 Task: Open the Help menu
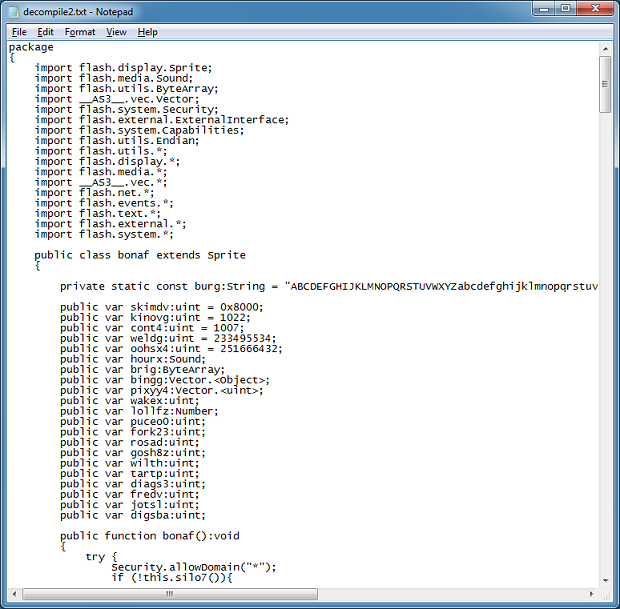coord(148,32)
